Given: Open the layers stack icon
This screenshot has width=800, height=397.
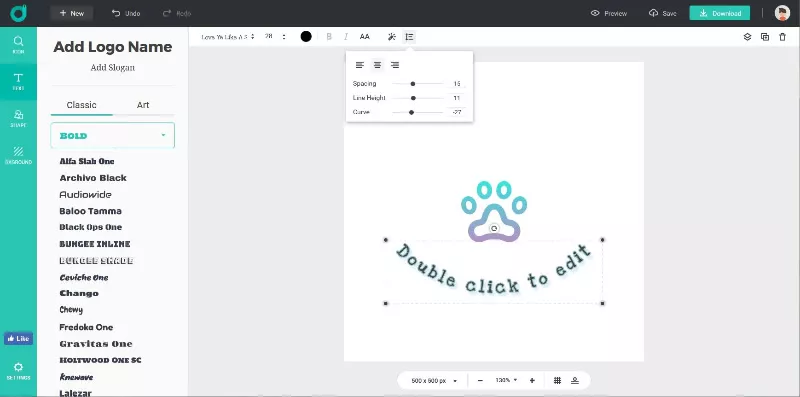Looking at the screenshot, I should coord(747,37).
